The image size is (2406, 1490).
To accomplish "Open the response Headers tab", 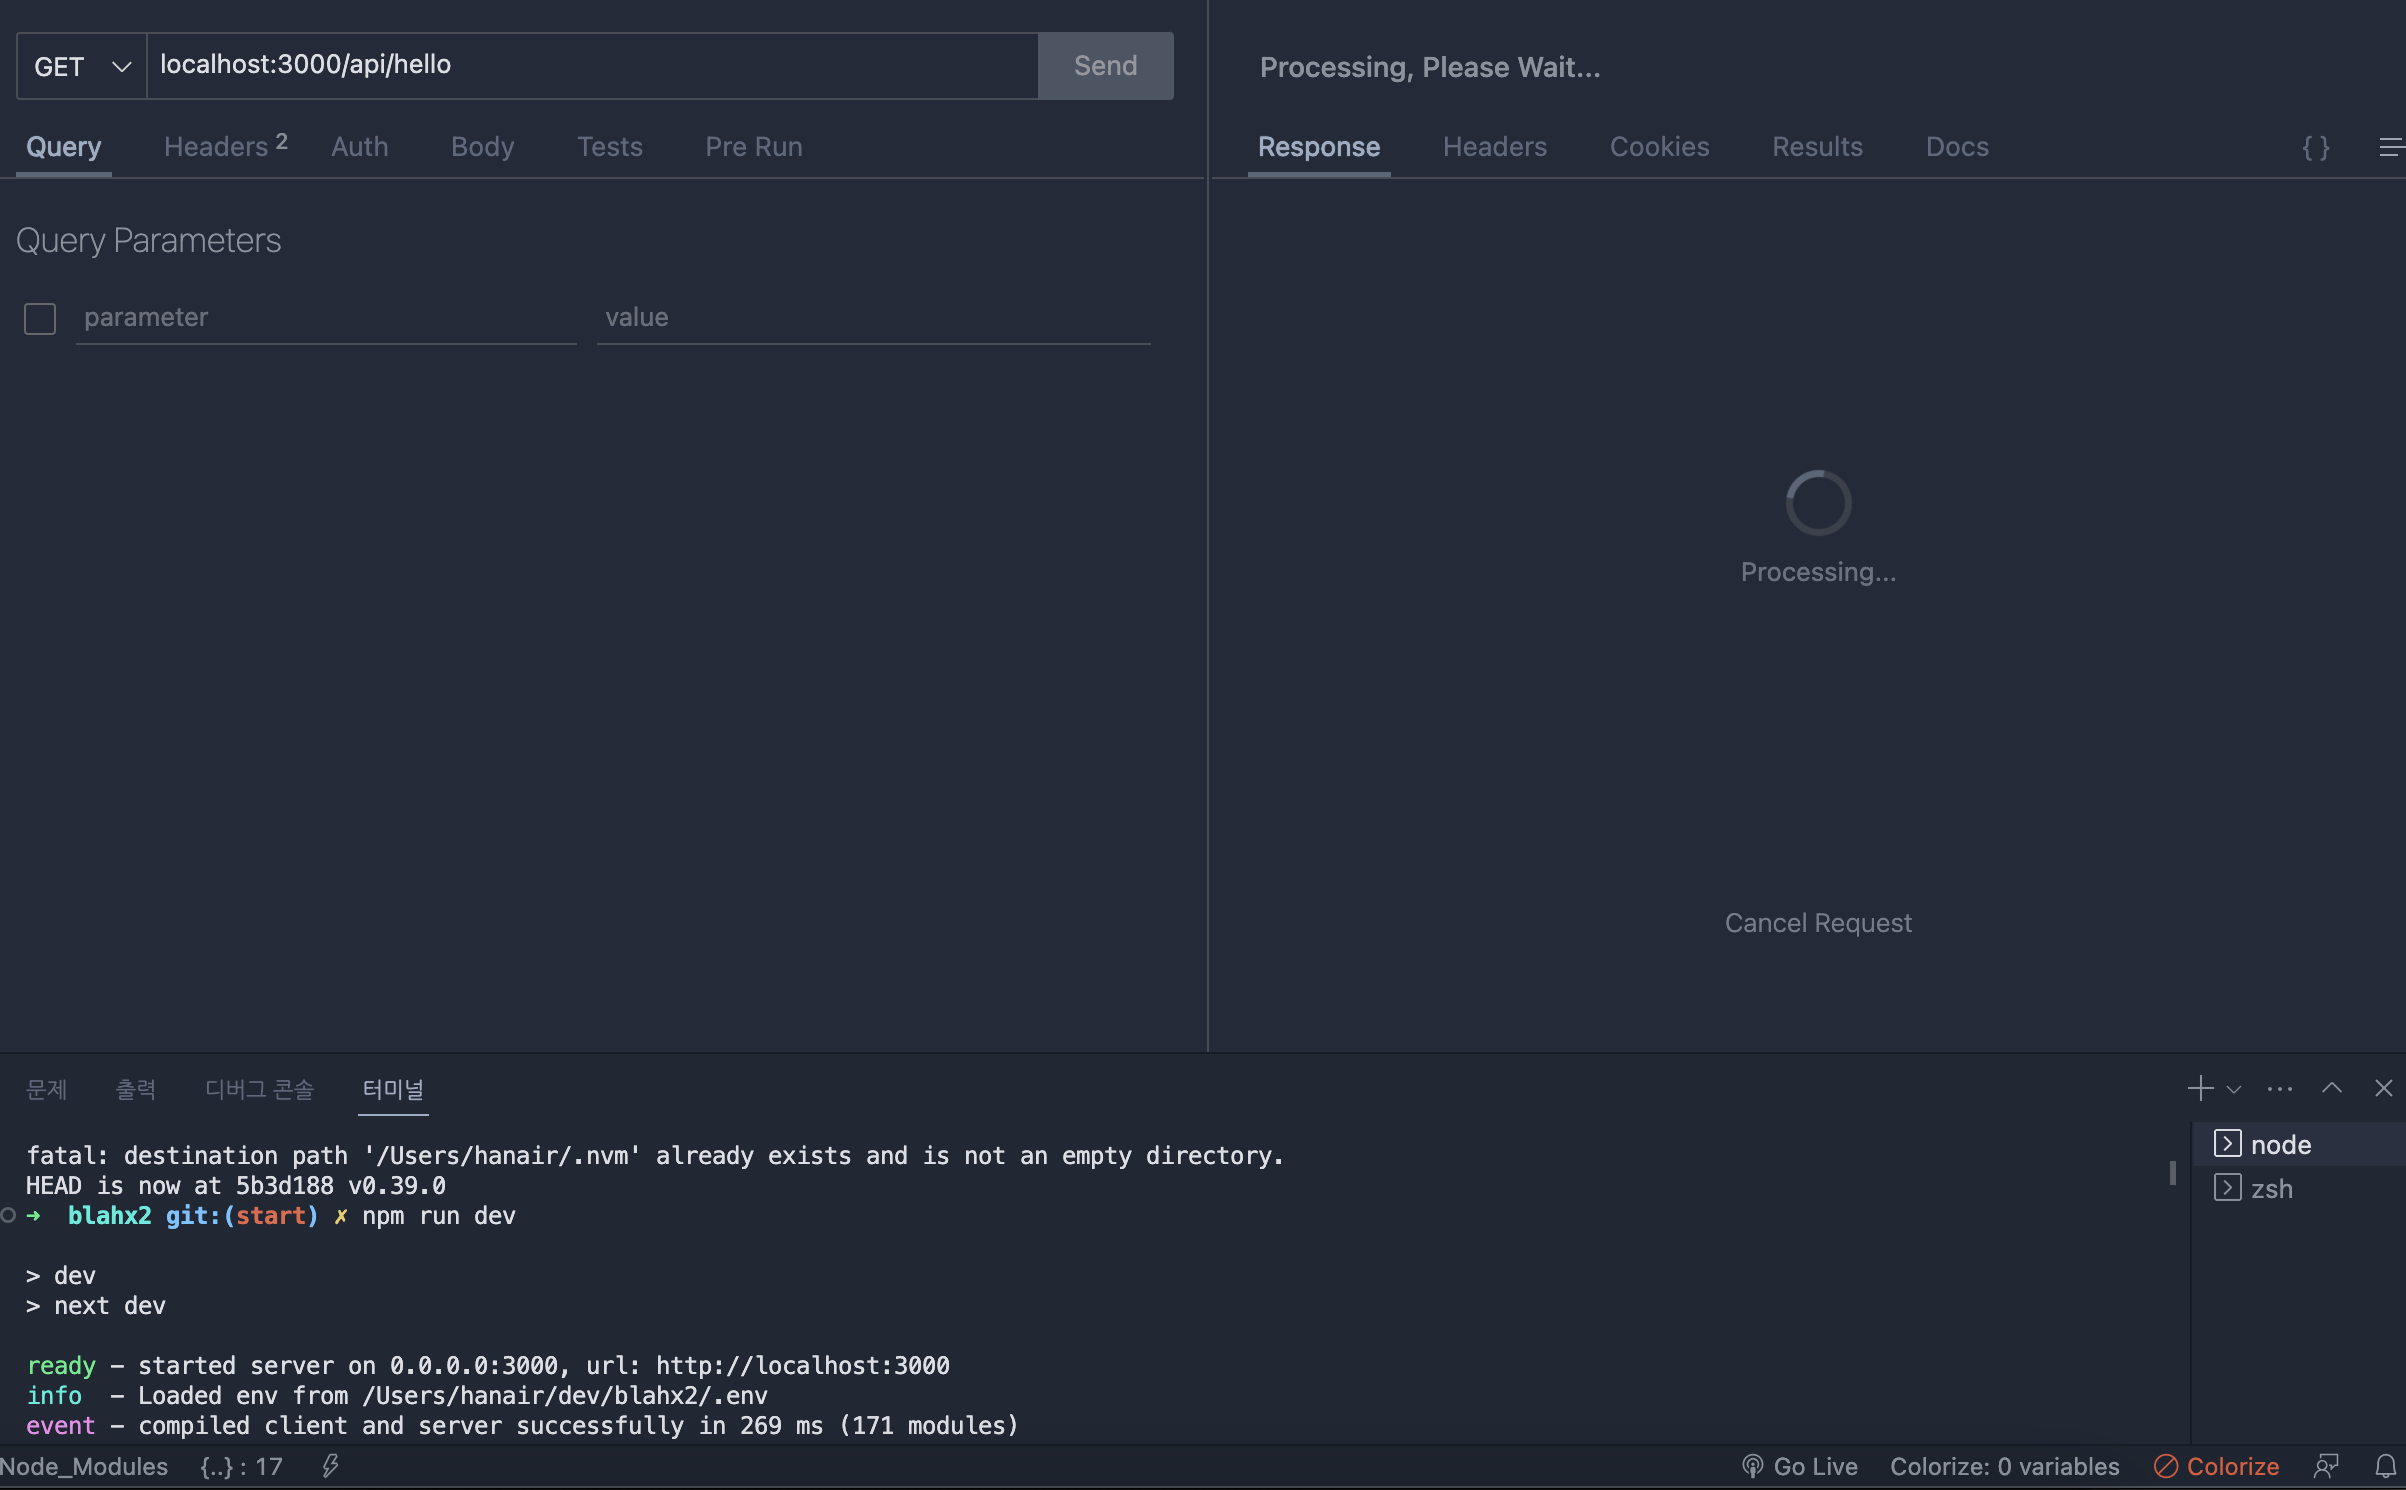I will [x=1495, y=147].
